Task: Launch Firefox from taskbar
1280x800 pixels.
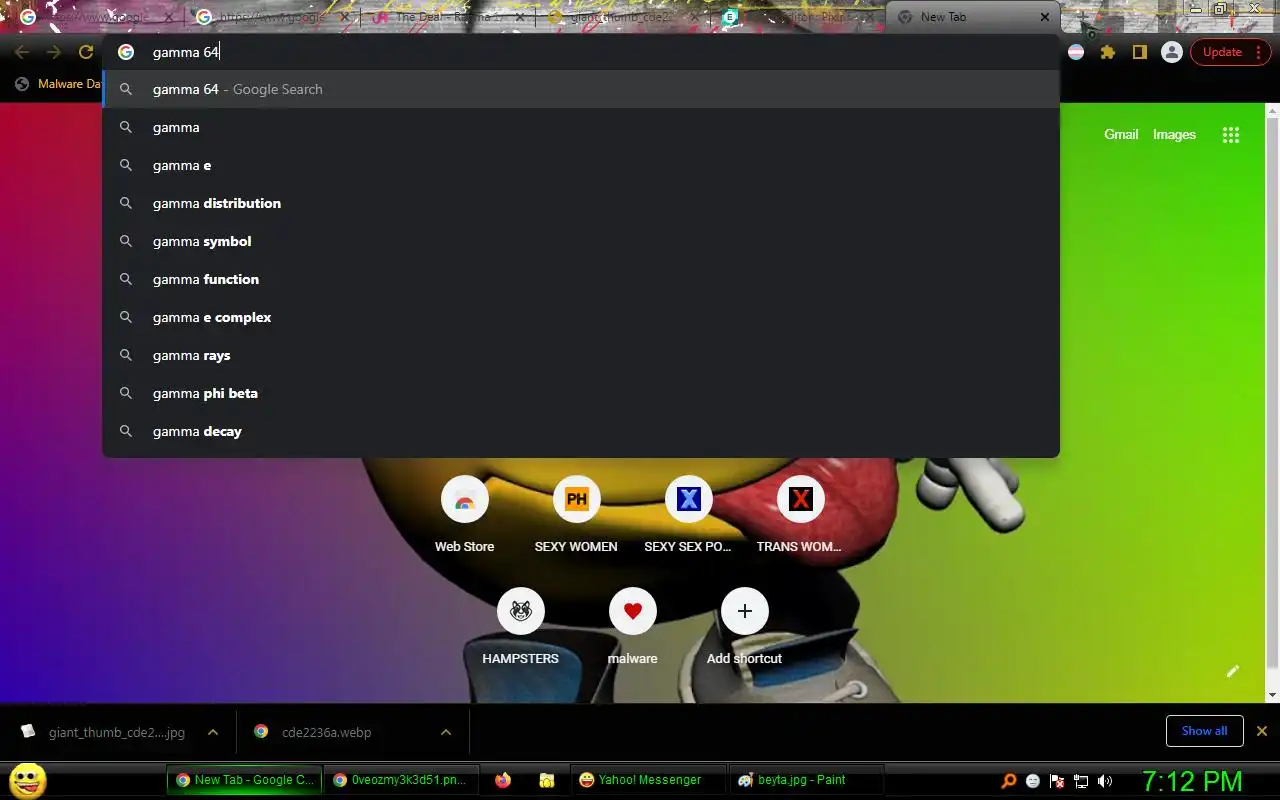Action: tap(503, 780)
